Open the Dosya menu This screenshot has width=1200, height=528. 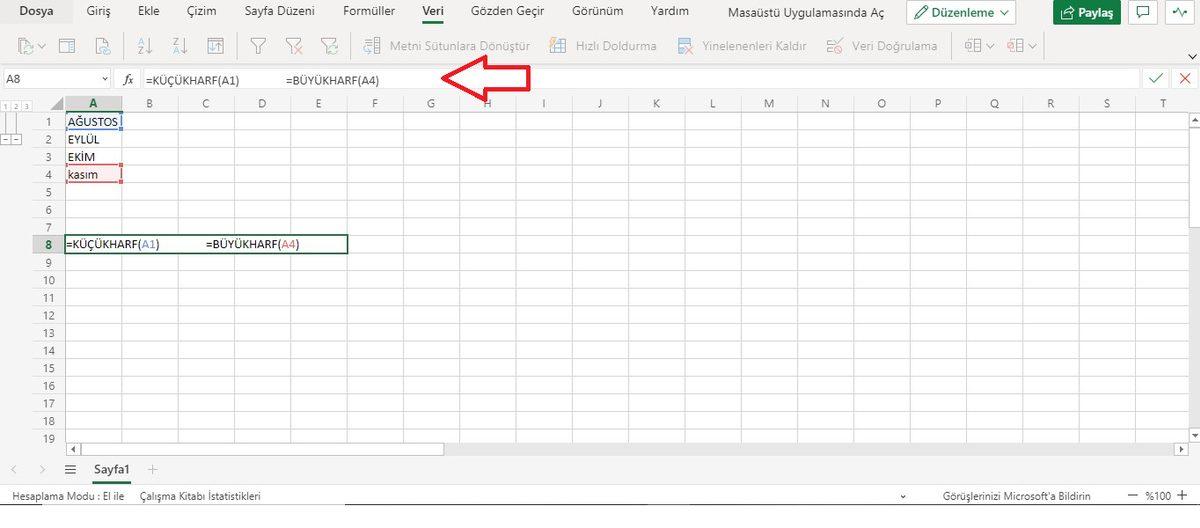click(x=37, y=12)
